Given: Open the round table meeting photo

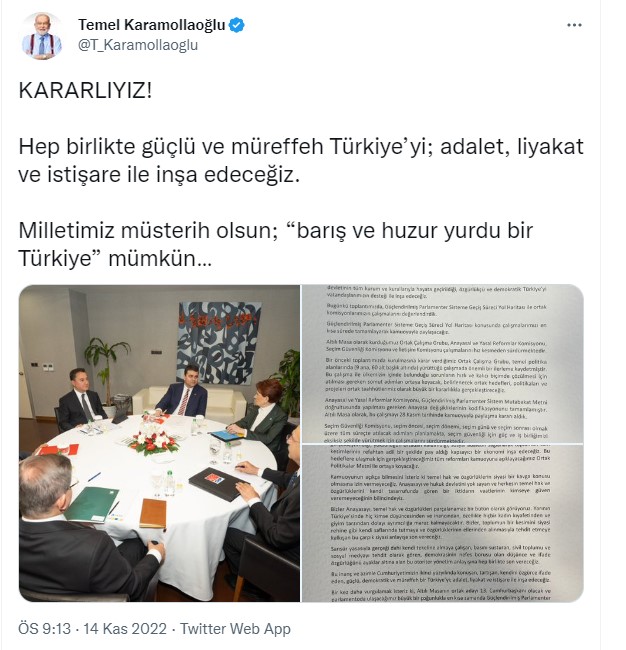Looking at the screenshot, I should (160, 443).
